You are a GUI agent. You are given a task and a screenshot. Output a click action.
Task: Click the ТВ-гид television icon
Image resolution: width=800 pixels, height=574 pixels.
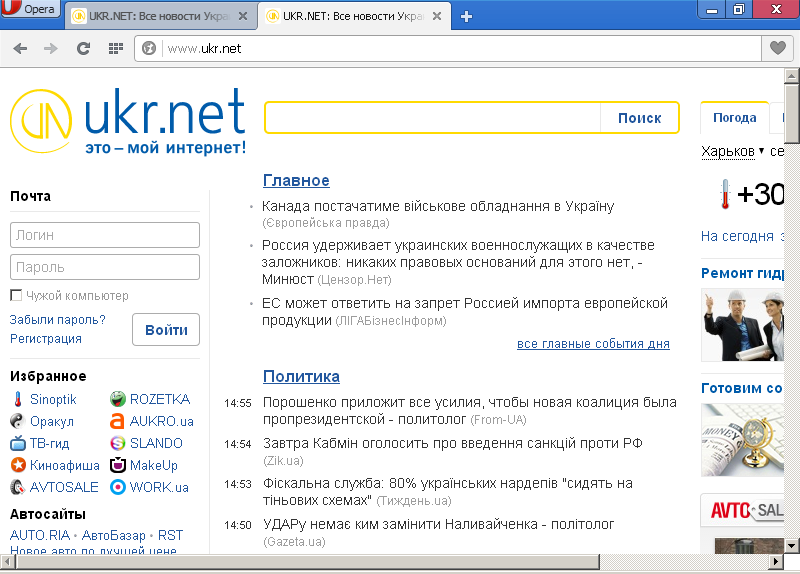(18, 443)
